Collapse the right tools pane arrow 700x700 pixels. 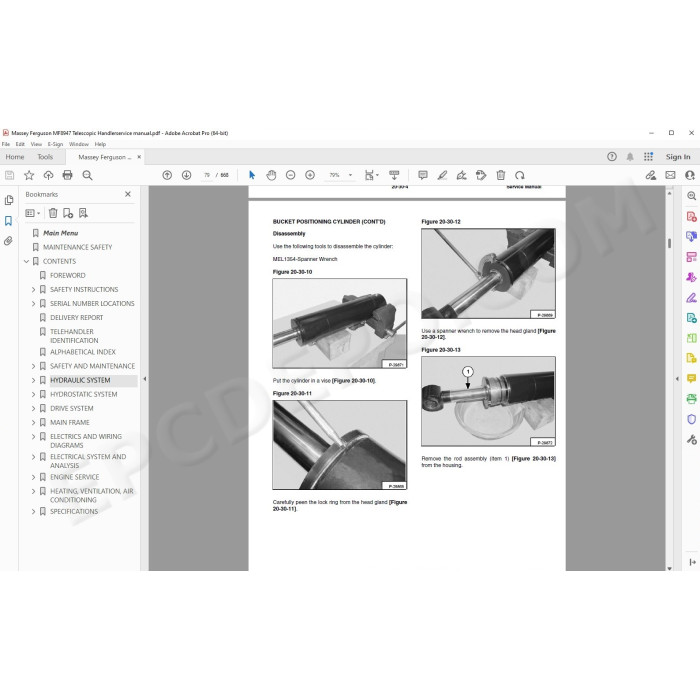pyautogui.click(x=677, y=379)
